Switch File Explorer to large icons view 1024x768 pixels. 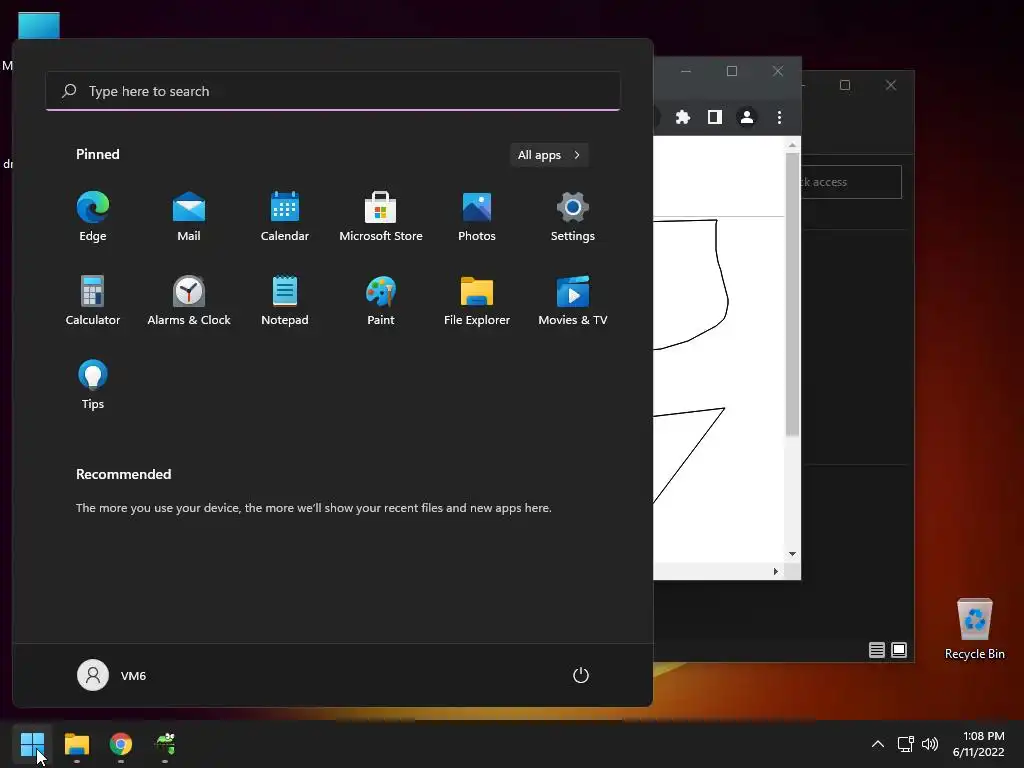(x=899, y=650)
